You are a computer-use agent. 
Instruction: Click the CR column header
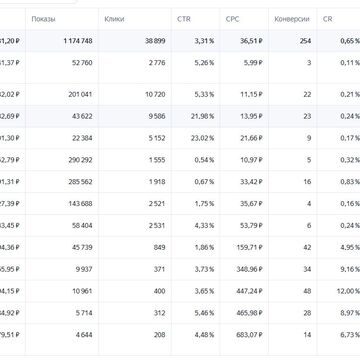[x=327, y=19]
